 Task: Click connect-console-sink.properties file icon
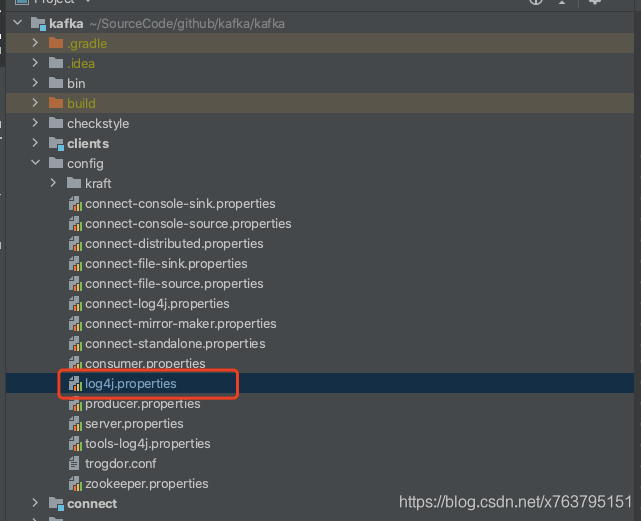tap(75, 204)
